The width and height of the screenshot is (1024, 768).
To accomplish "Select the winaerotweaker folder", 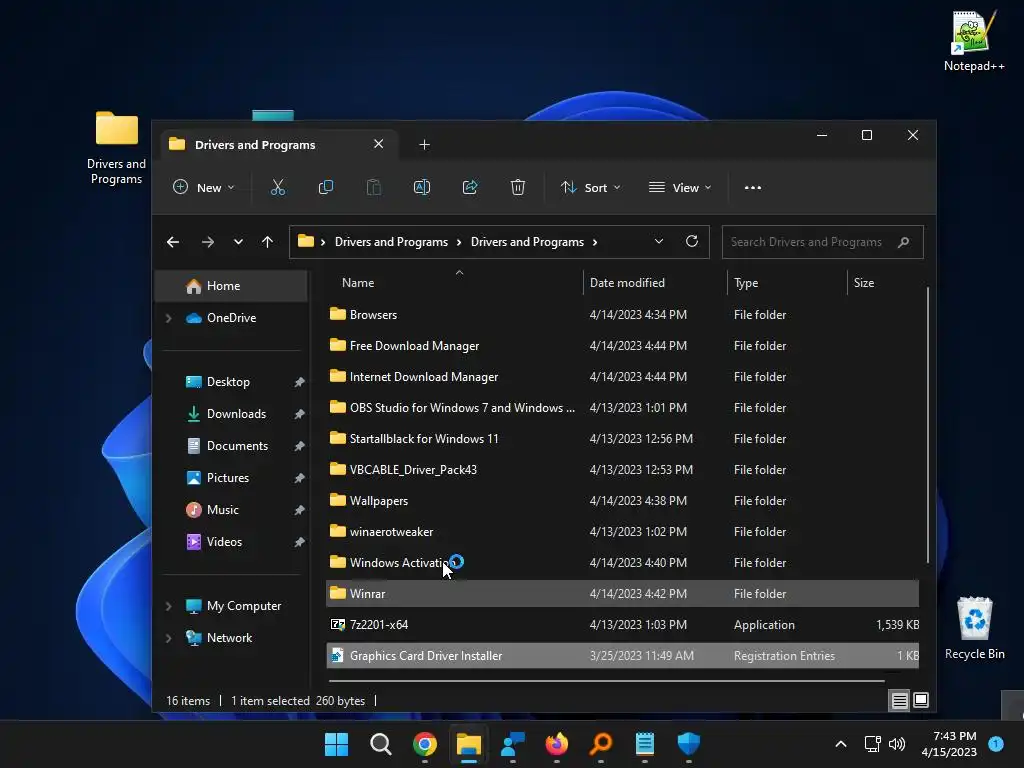I will pyautogui.click(x=622, y=532).
